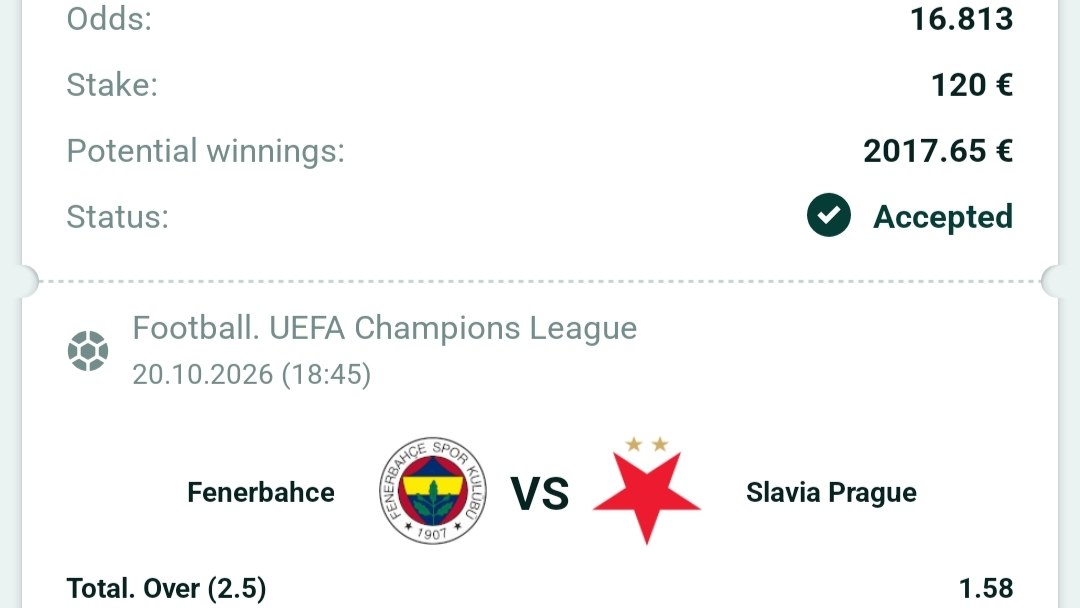Screen dimensions: 1080x608
Task: Click the football sport icon
Action: coord(88,351)
